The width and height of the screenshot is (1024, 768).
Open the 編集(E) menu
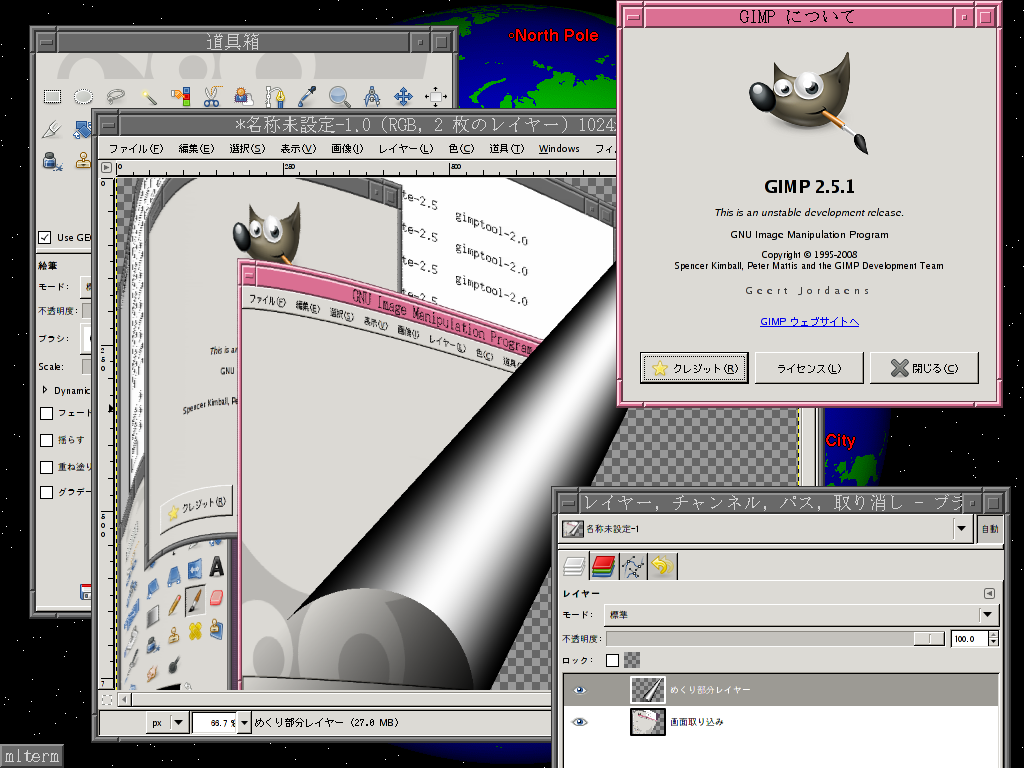pos(197,149)
